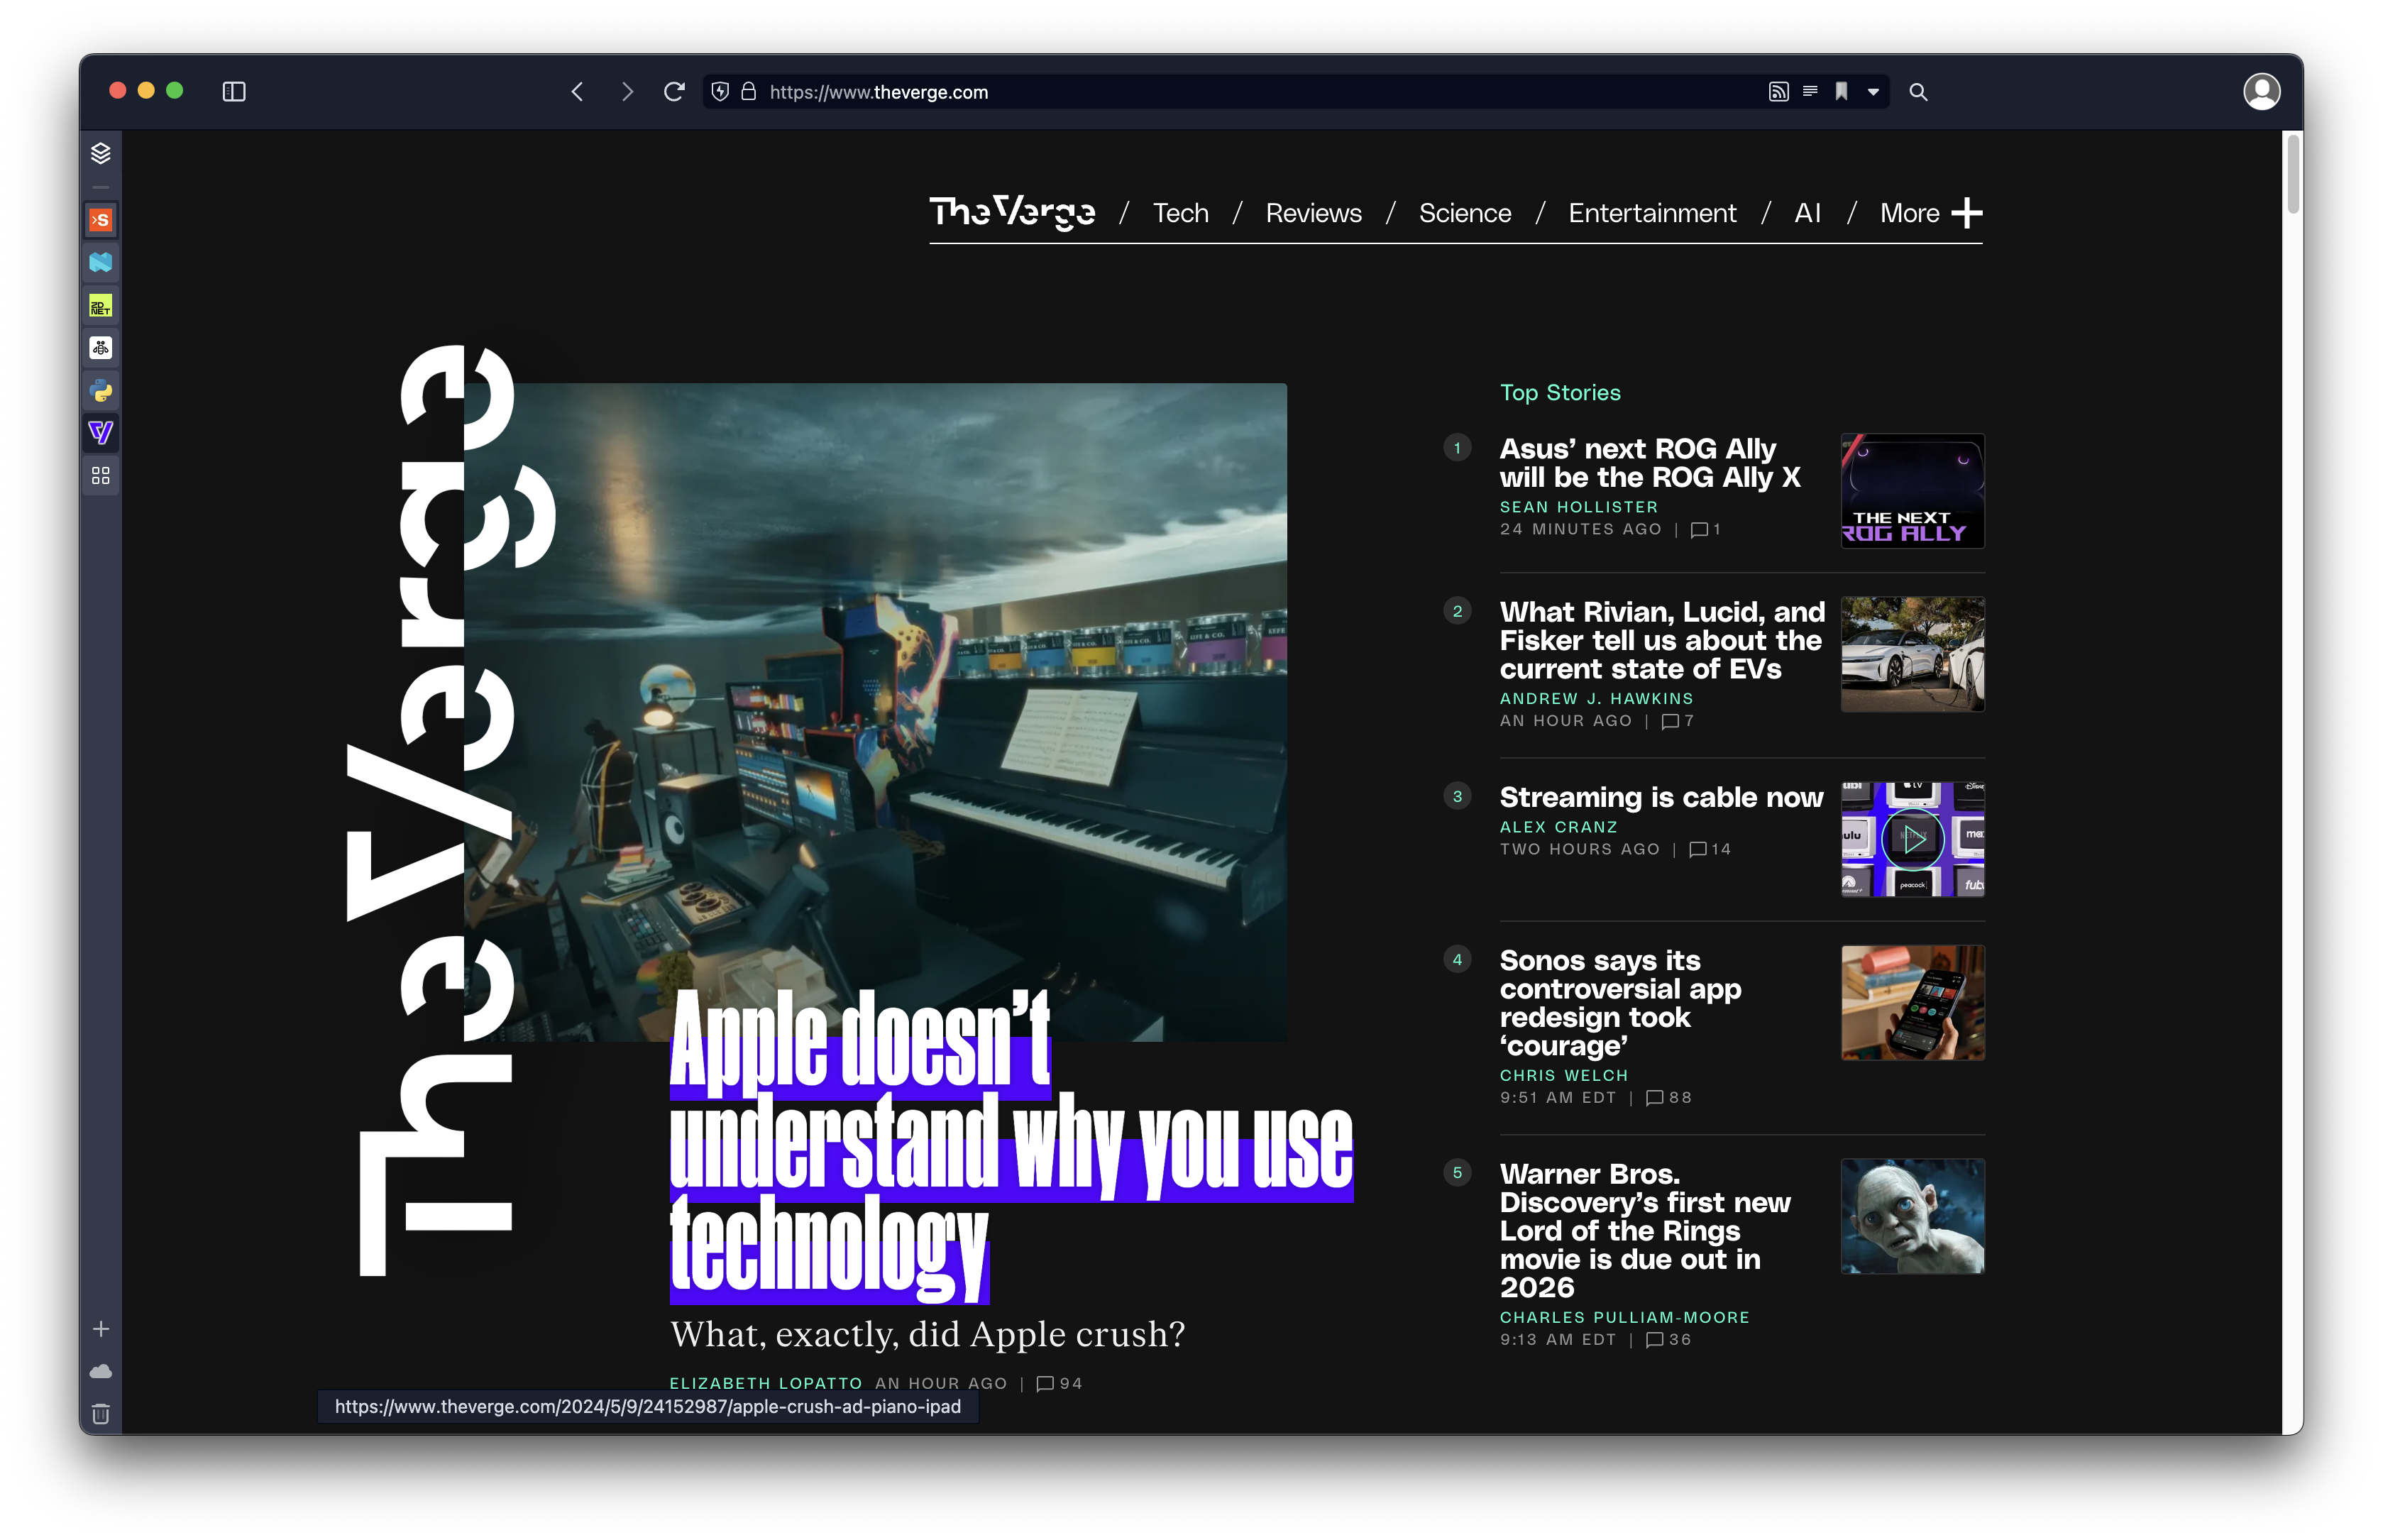
Task: Open comments on the Apple article
Action: click(1060, 1383)
